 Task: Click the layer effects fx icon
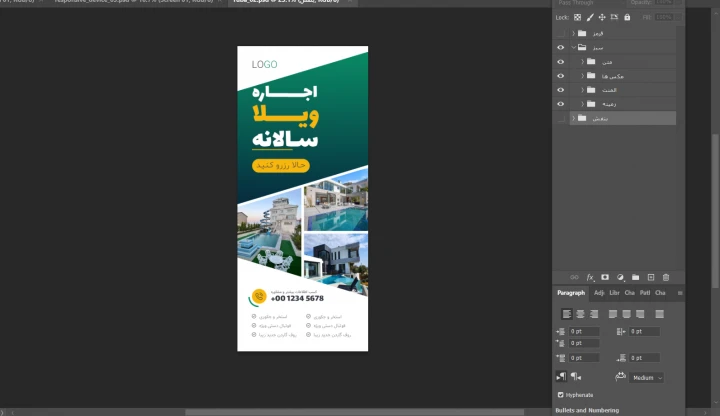[590, 277]
